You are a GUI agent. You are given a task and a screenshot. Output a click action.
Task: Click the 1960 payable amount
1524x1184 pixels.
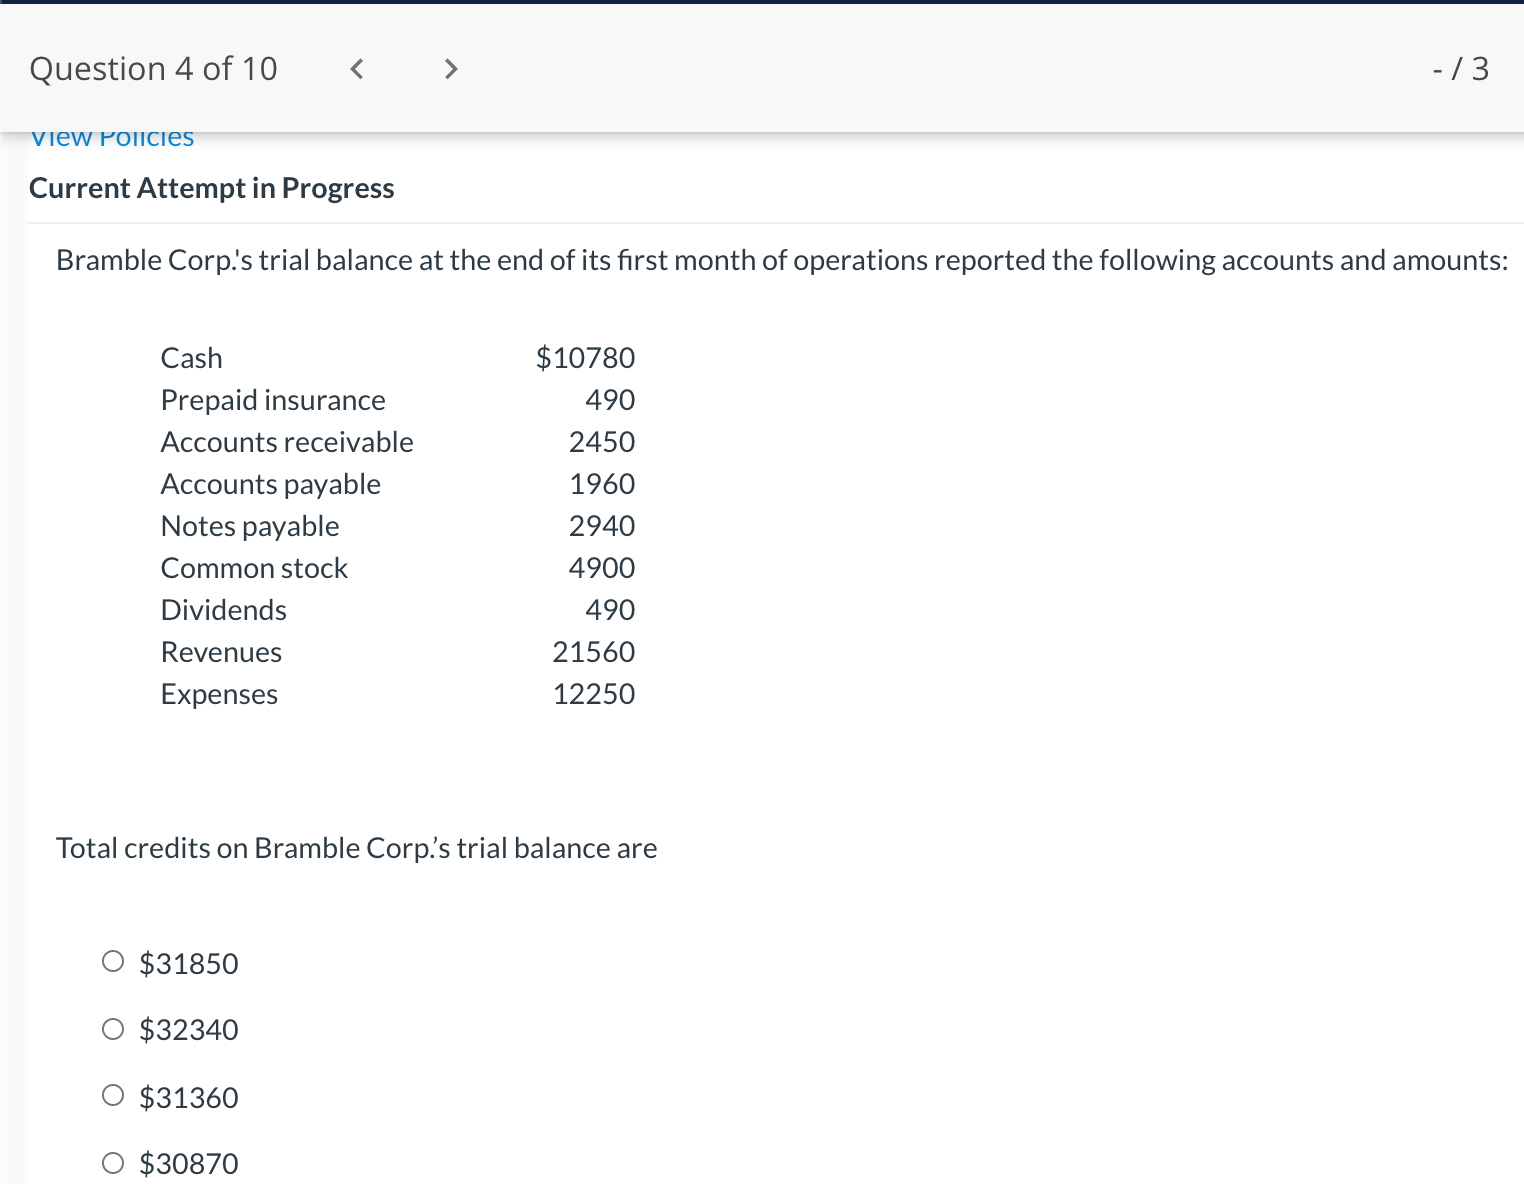pos(602,484)
